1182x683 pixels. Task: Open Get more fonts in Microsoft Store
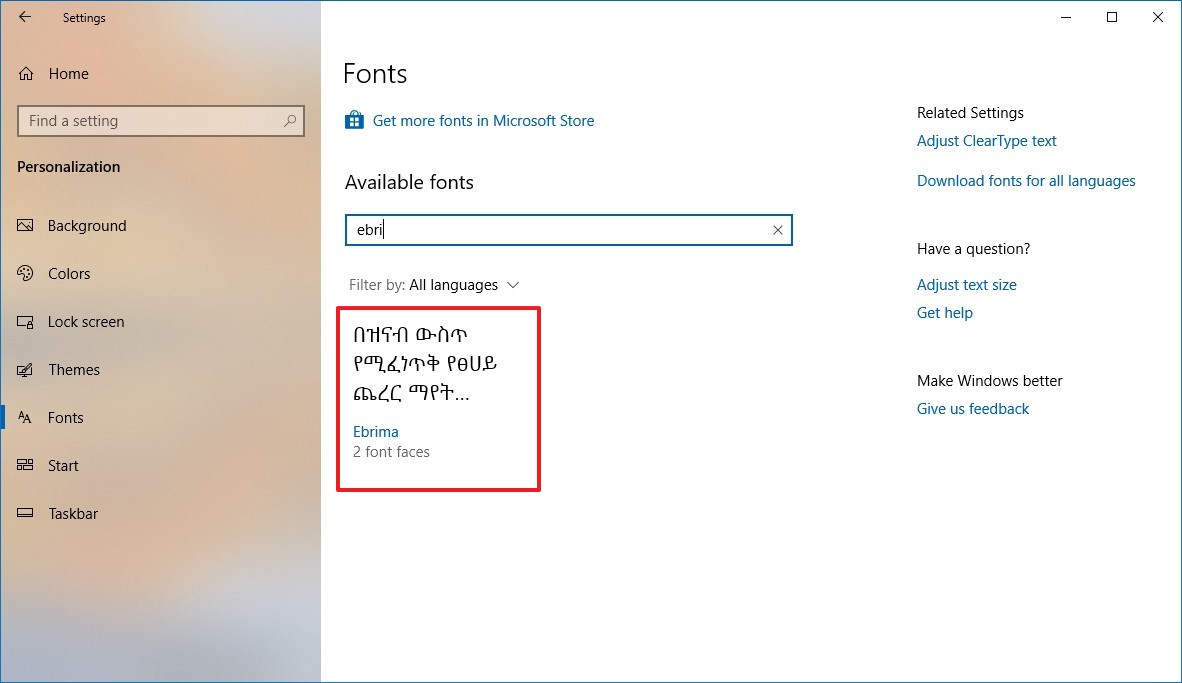click(483, 121)
